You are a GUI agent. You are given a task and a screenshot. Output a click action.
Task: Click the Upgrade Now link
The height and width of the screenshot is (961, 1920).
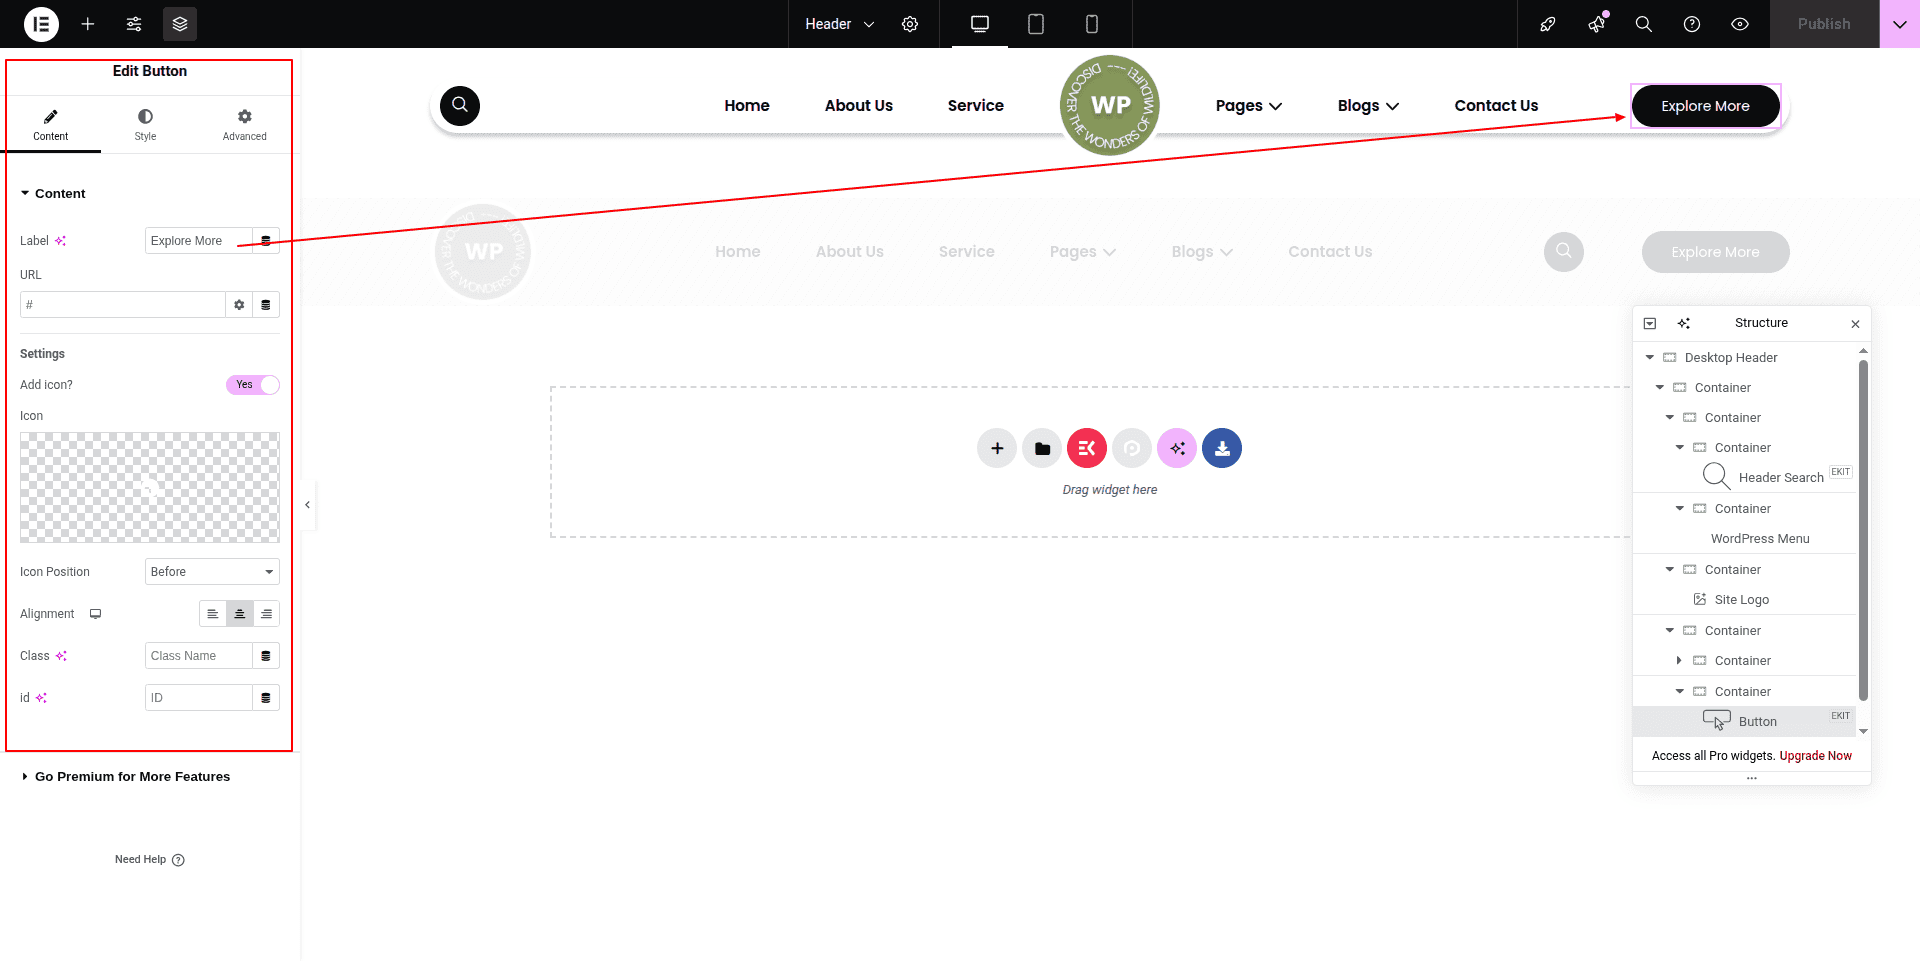coord(1815,756)
